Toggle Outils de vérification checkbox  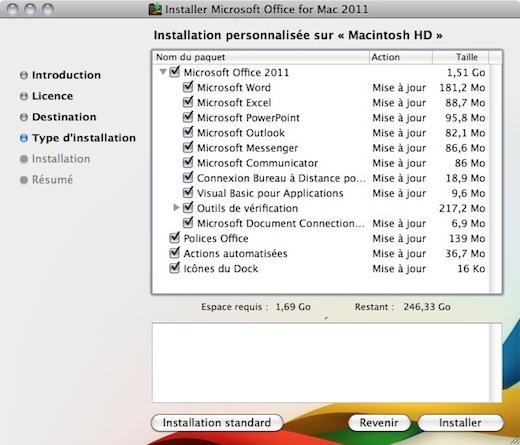(x=188, y=208)
